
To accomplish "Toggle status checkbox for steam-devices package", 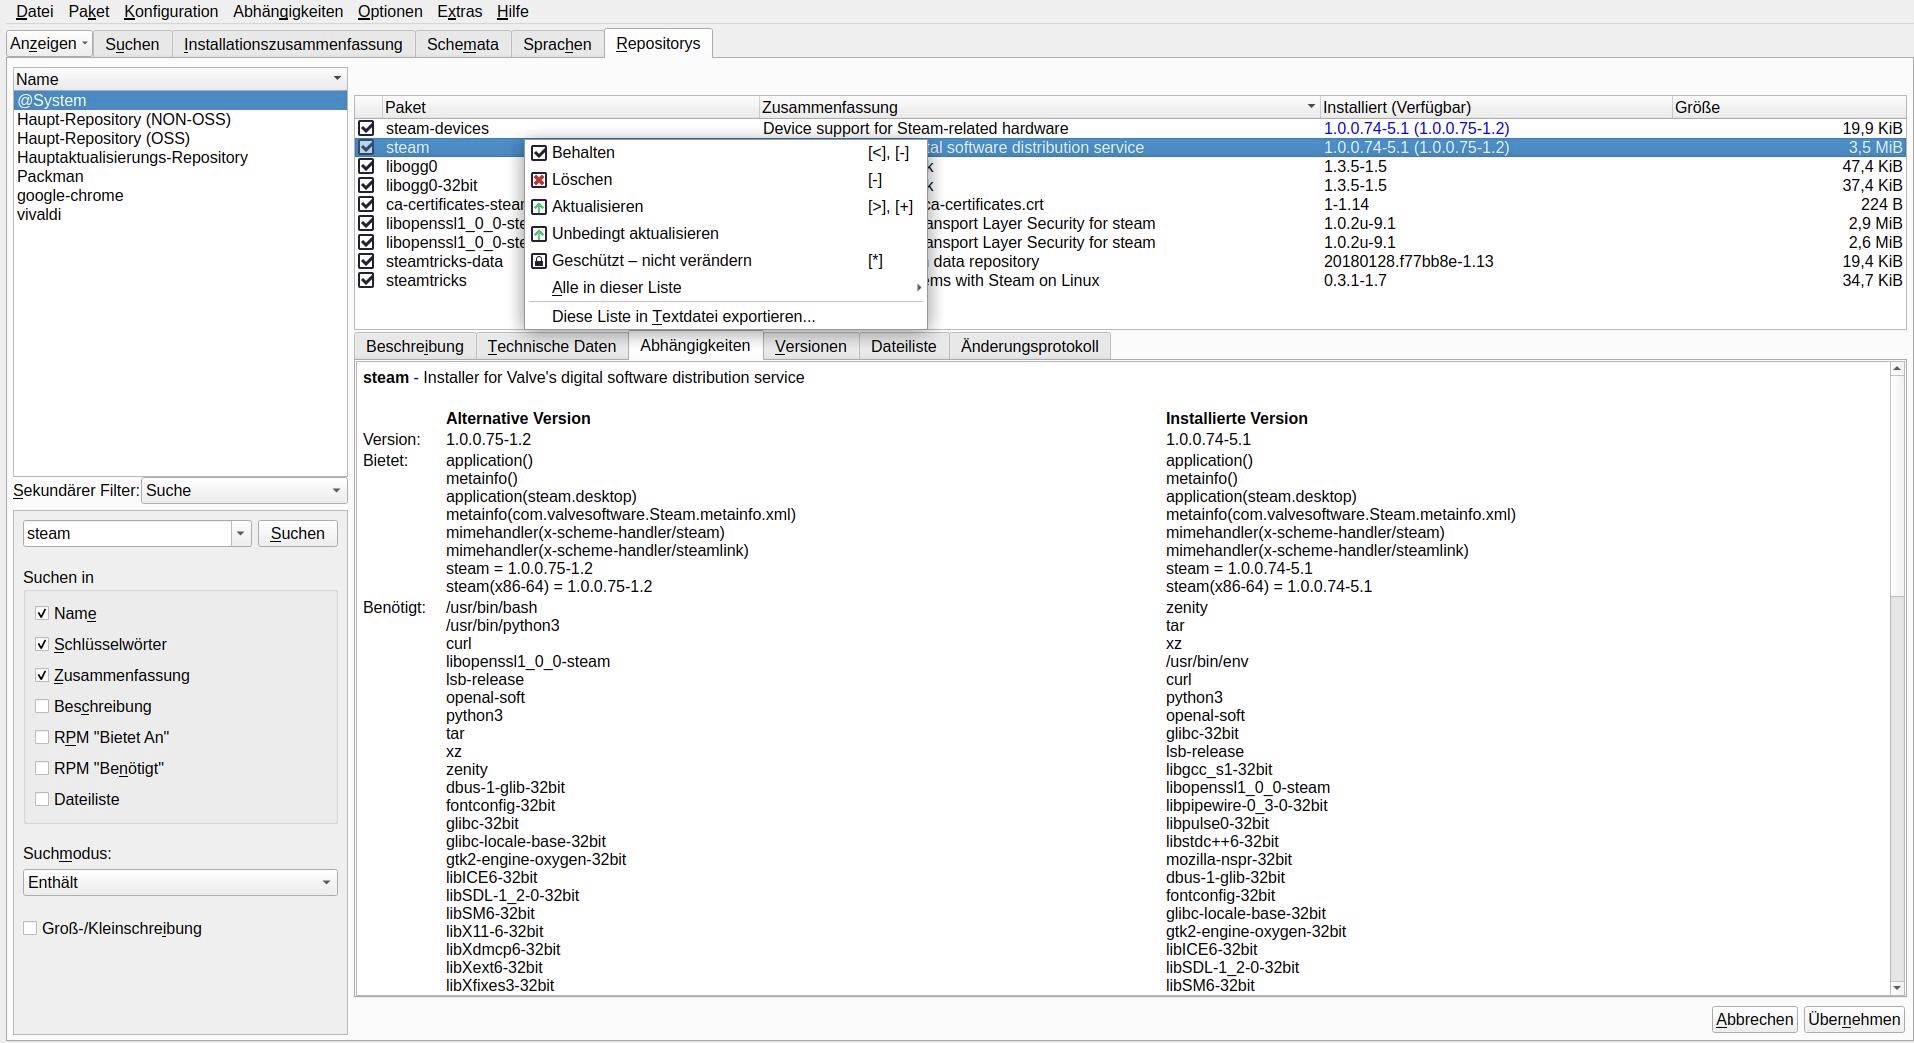I will coord(367,128).
